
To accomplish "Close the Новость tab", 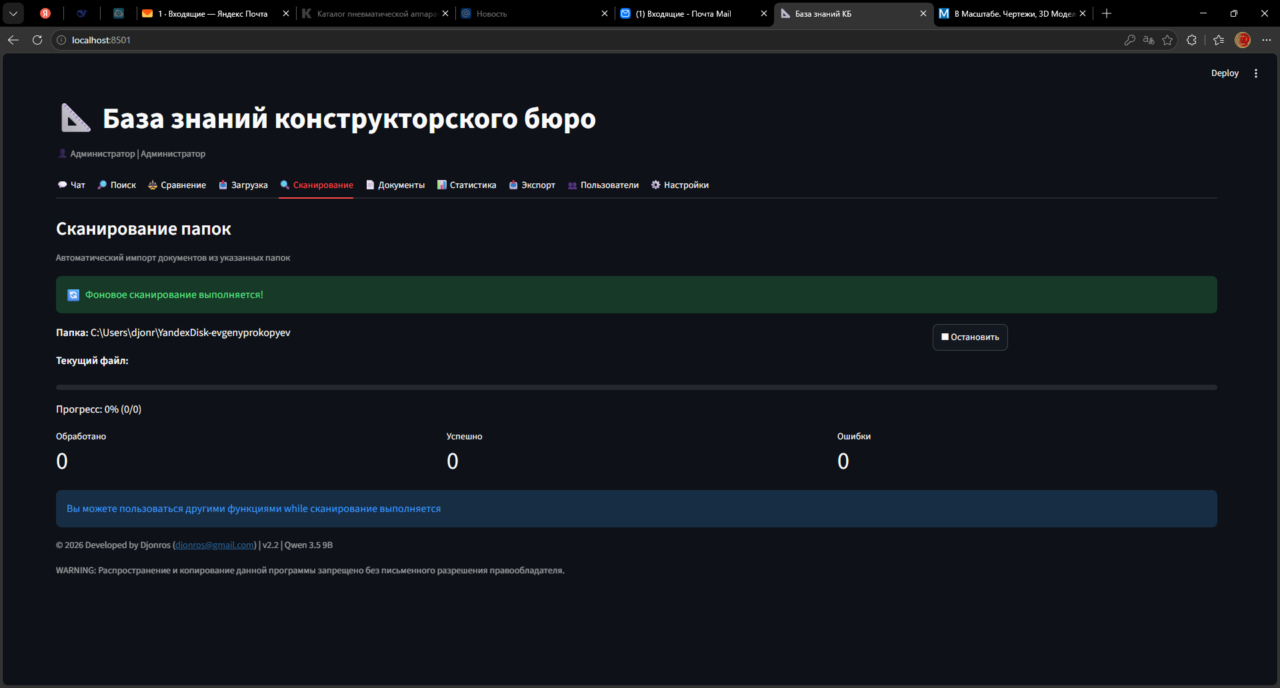I will (x=604, y=14).
